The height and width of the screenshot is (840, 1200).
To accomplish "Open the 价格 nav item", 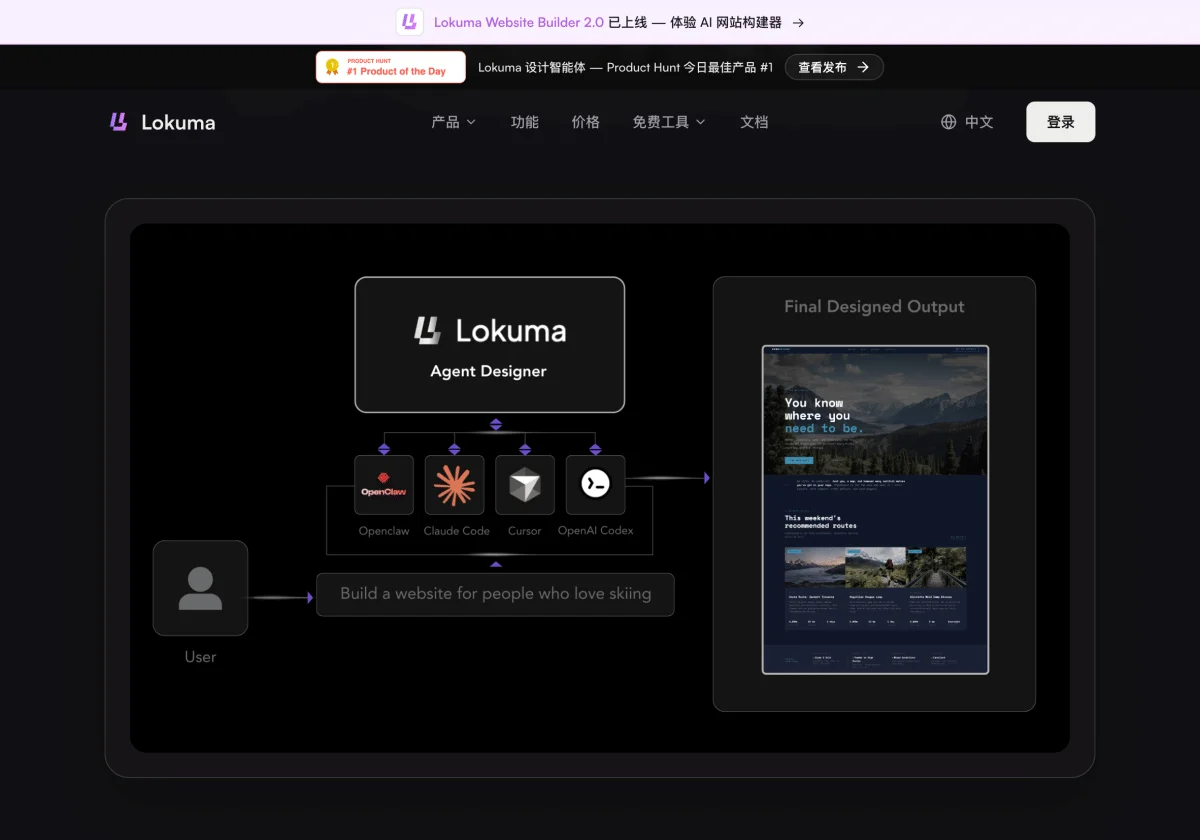I will point(586,122).
